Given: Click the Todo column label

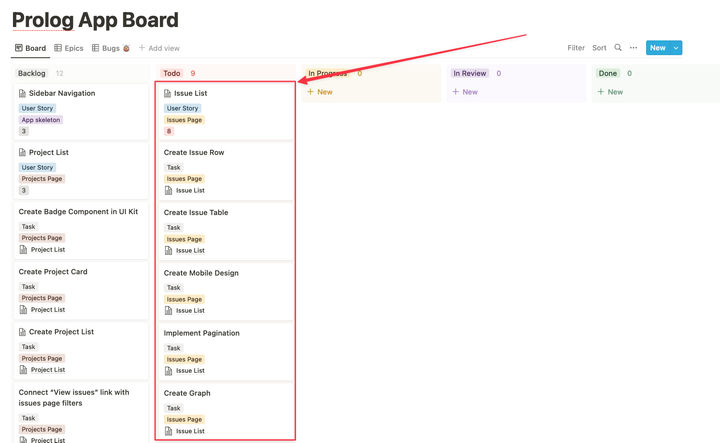Looking at the screenshot, I should [x=172, y=73].
